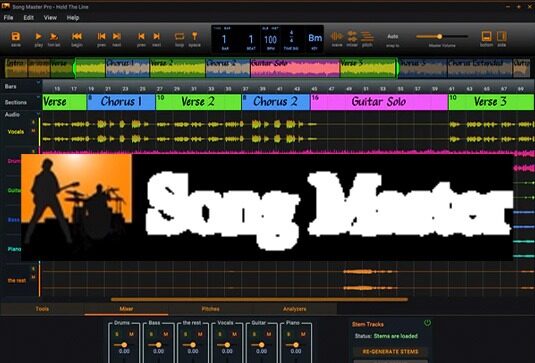The width and height of the screenshot is (535, 363).
Task: Click the space marker icon
Action: coord(194,36)
